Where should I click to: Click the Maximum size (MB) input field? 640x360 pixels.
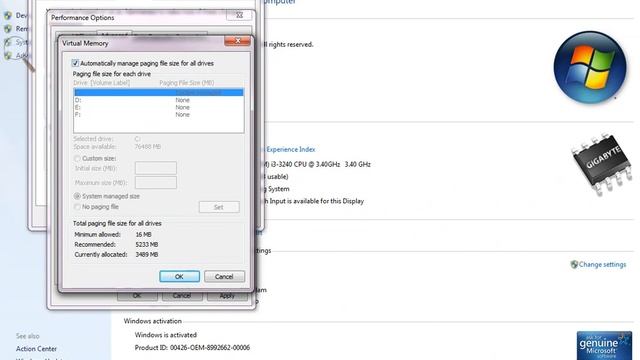(156, 182)
